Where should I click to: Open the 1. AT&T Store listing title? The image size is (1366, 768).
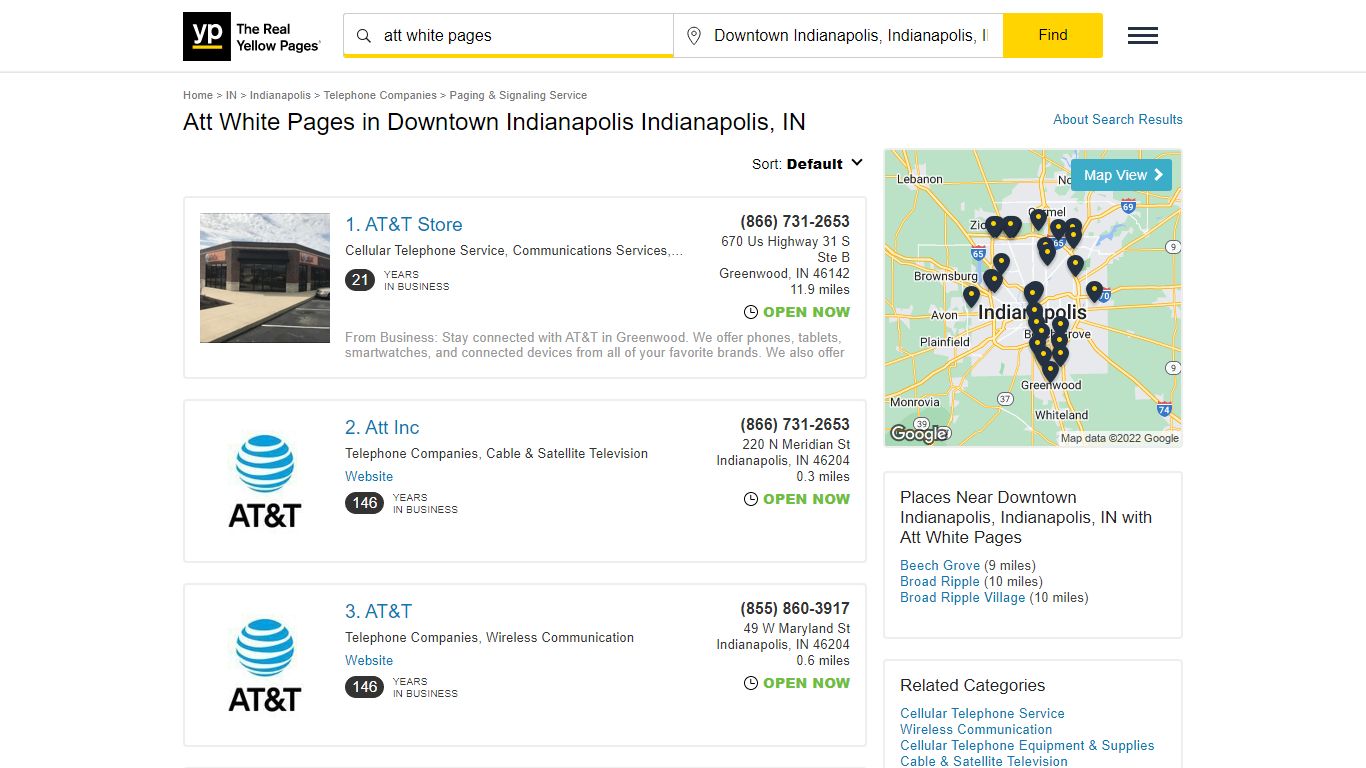[404, 224]
